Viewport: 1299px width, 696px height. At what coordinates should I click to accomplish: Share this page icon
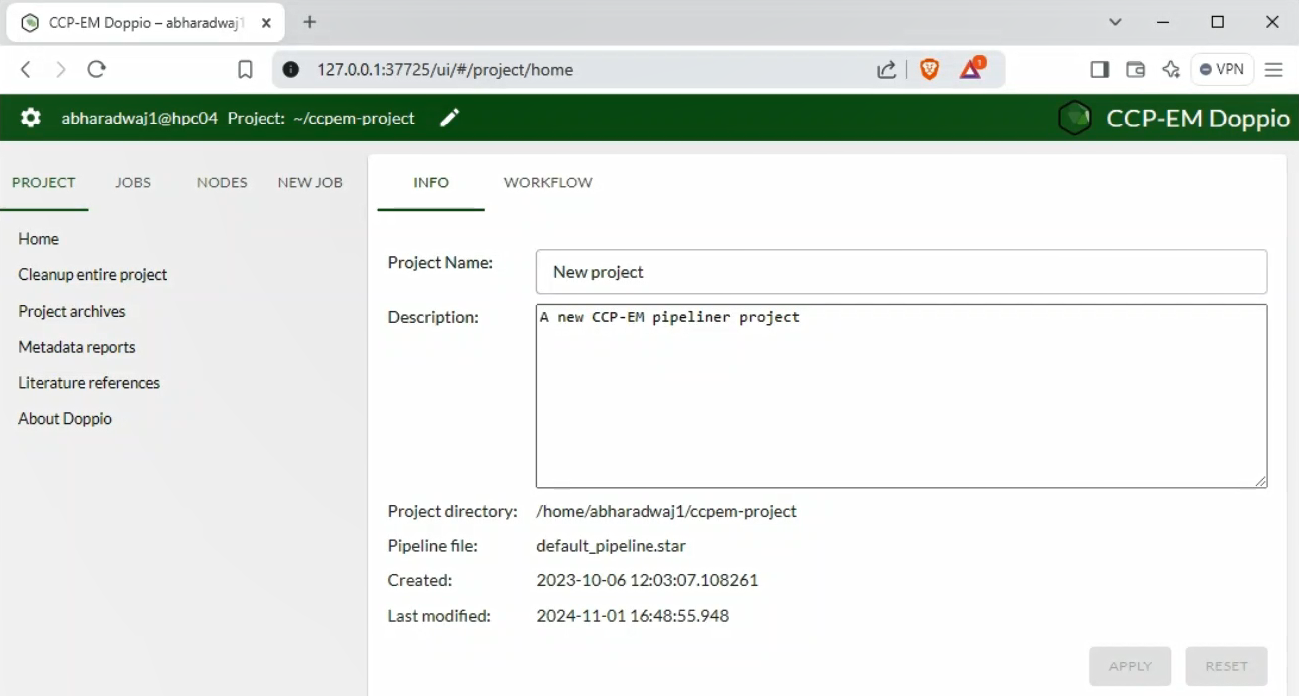[886, 69]
